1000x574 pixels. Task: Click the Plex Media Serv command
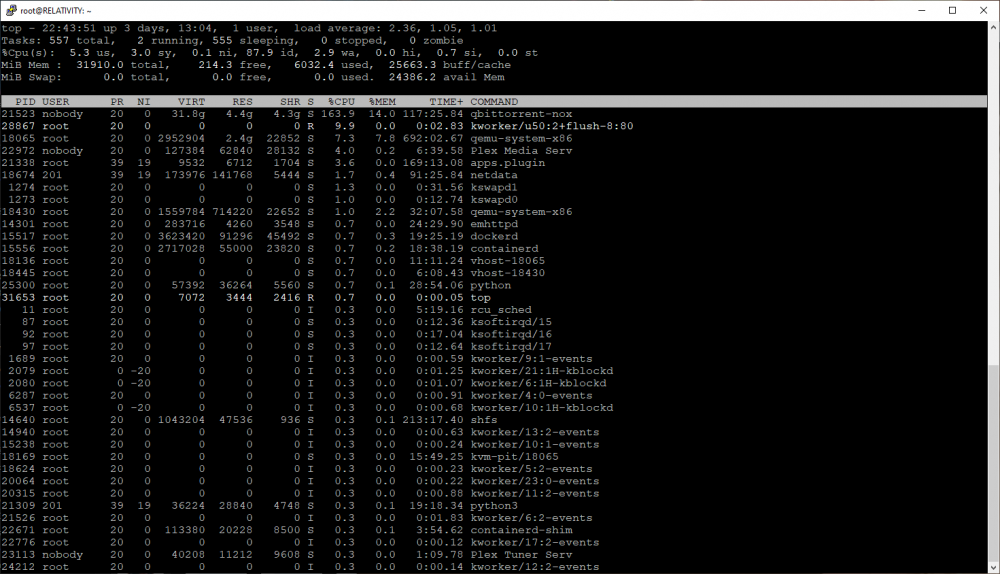[x=521, y=151]
